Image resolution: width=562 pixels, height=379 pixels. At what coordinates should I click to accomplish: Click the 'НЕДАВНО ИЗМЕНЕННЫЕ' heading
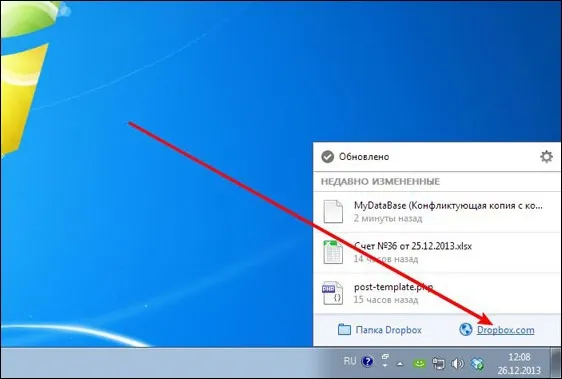380,181
